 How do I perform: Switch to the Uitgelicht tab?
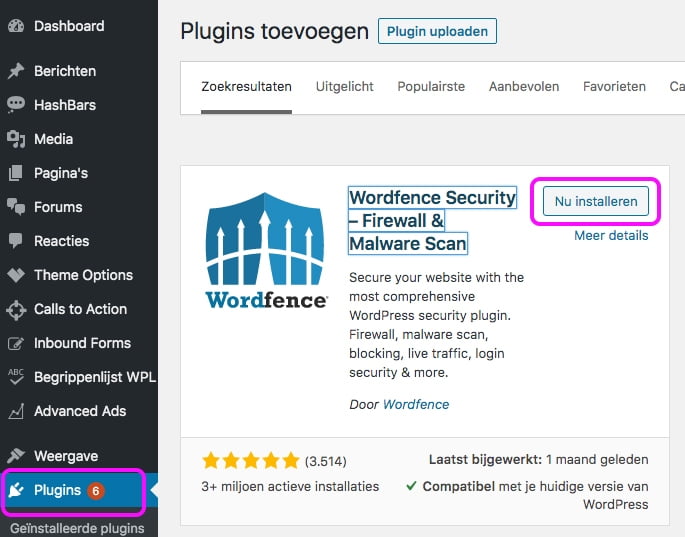coord(345,87)
